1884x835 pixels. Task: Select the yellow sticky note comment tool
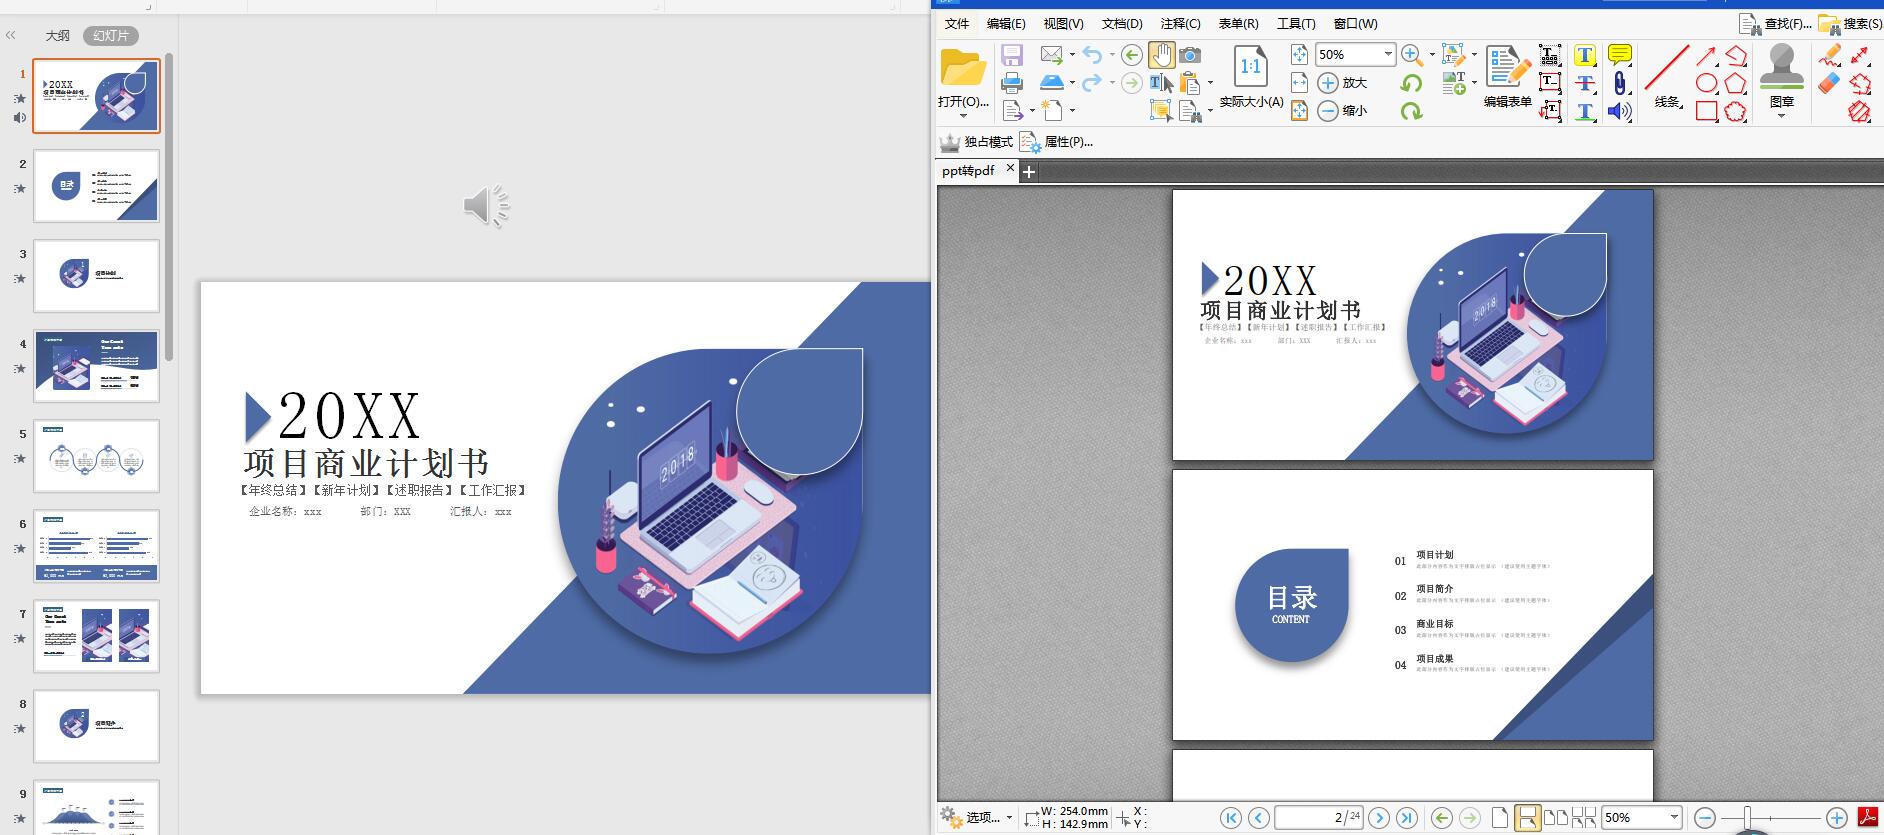[x=1620, y=55]
